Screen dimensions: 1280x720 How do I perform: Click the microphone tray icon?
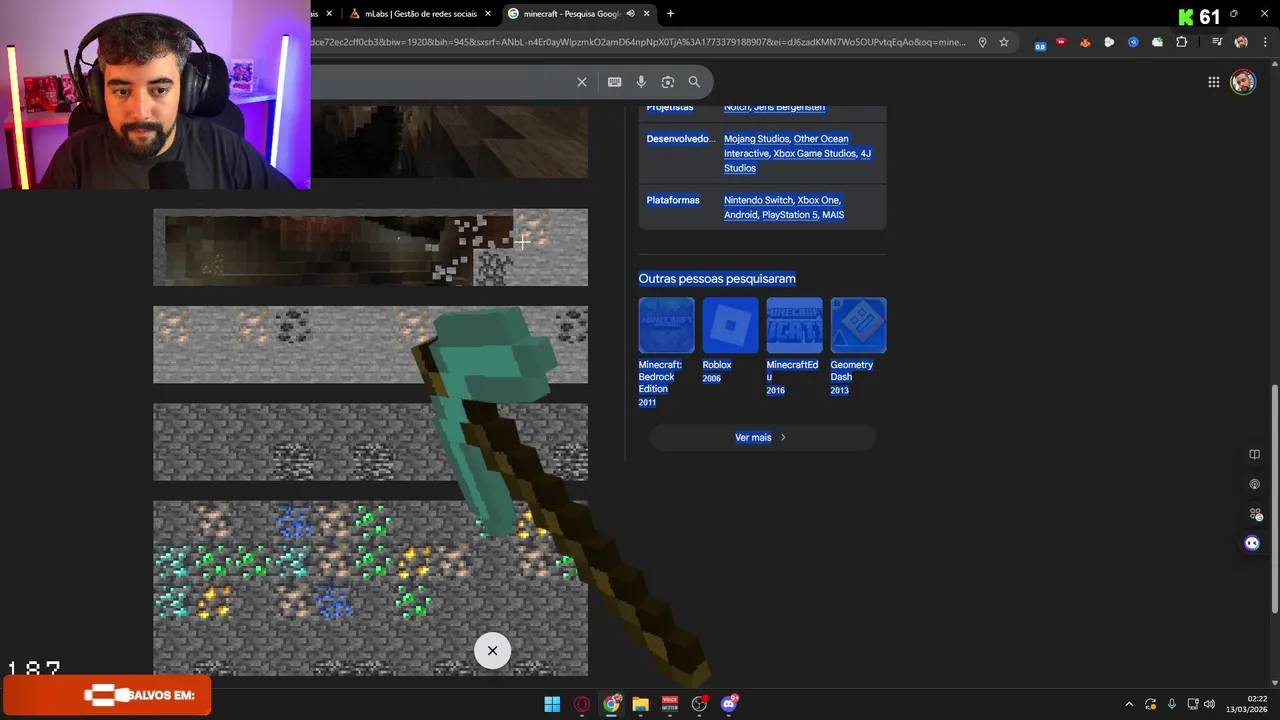[x=1172, y=704]
